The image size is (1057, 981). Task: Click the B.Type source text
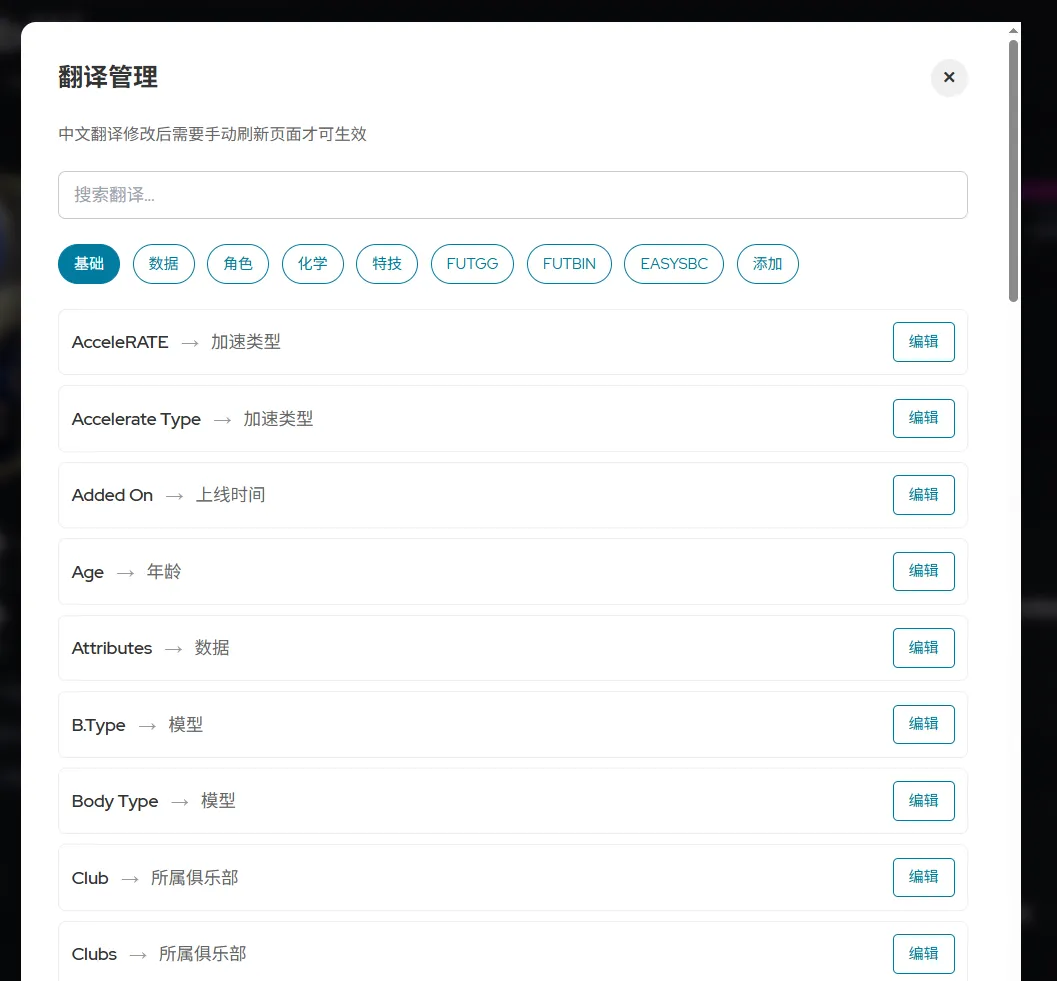point(98,725)
